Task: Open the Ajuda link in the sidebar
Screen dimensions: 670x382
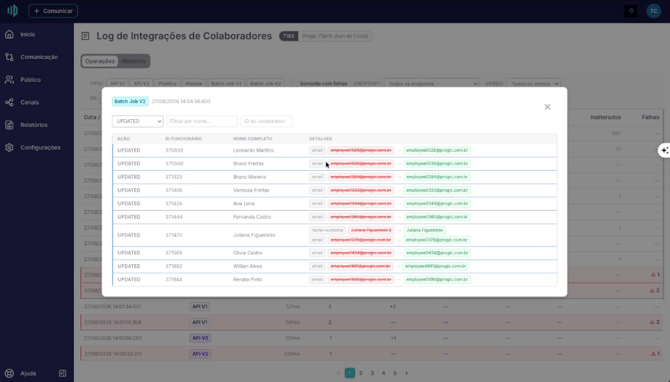Action: (x=28, y=373)
